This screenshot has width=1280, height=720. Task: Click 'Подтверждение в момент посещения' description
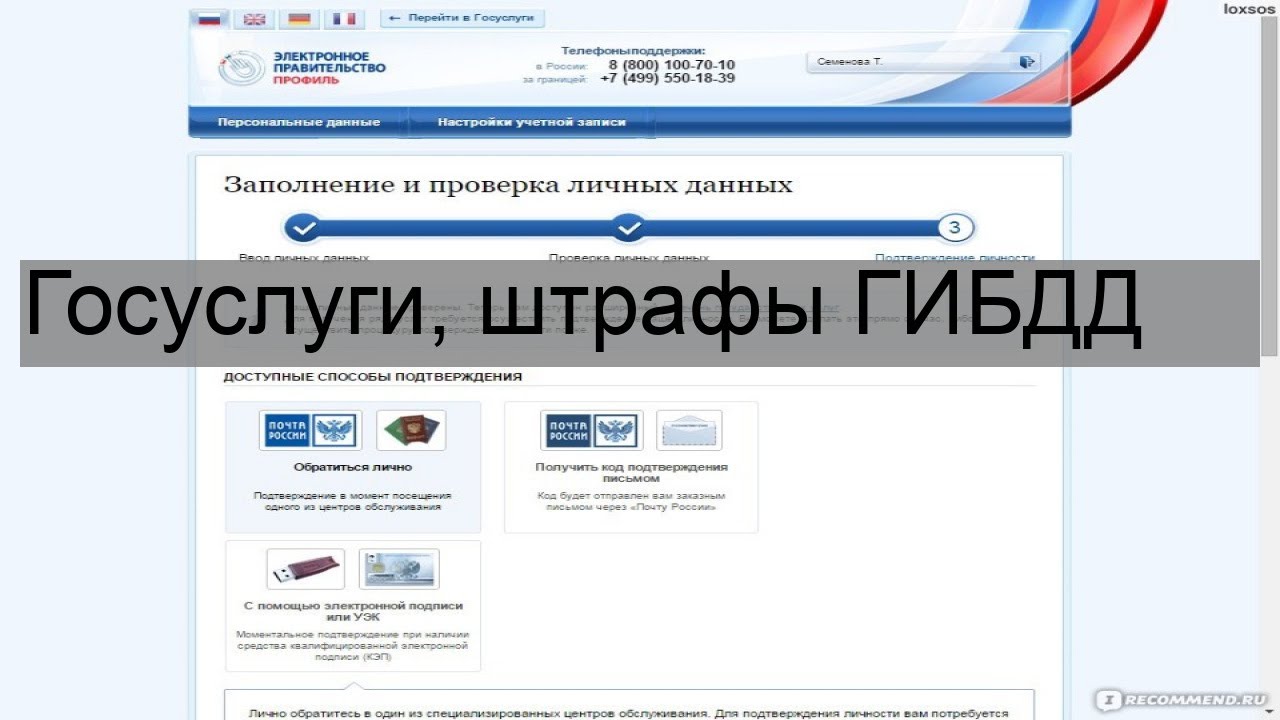pos(353,501)
